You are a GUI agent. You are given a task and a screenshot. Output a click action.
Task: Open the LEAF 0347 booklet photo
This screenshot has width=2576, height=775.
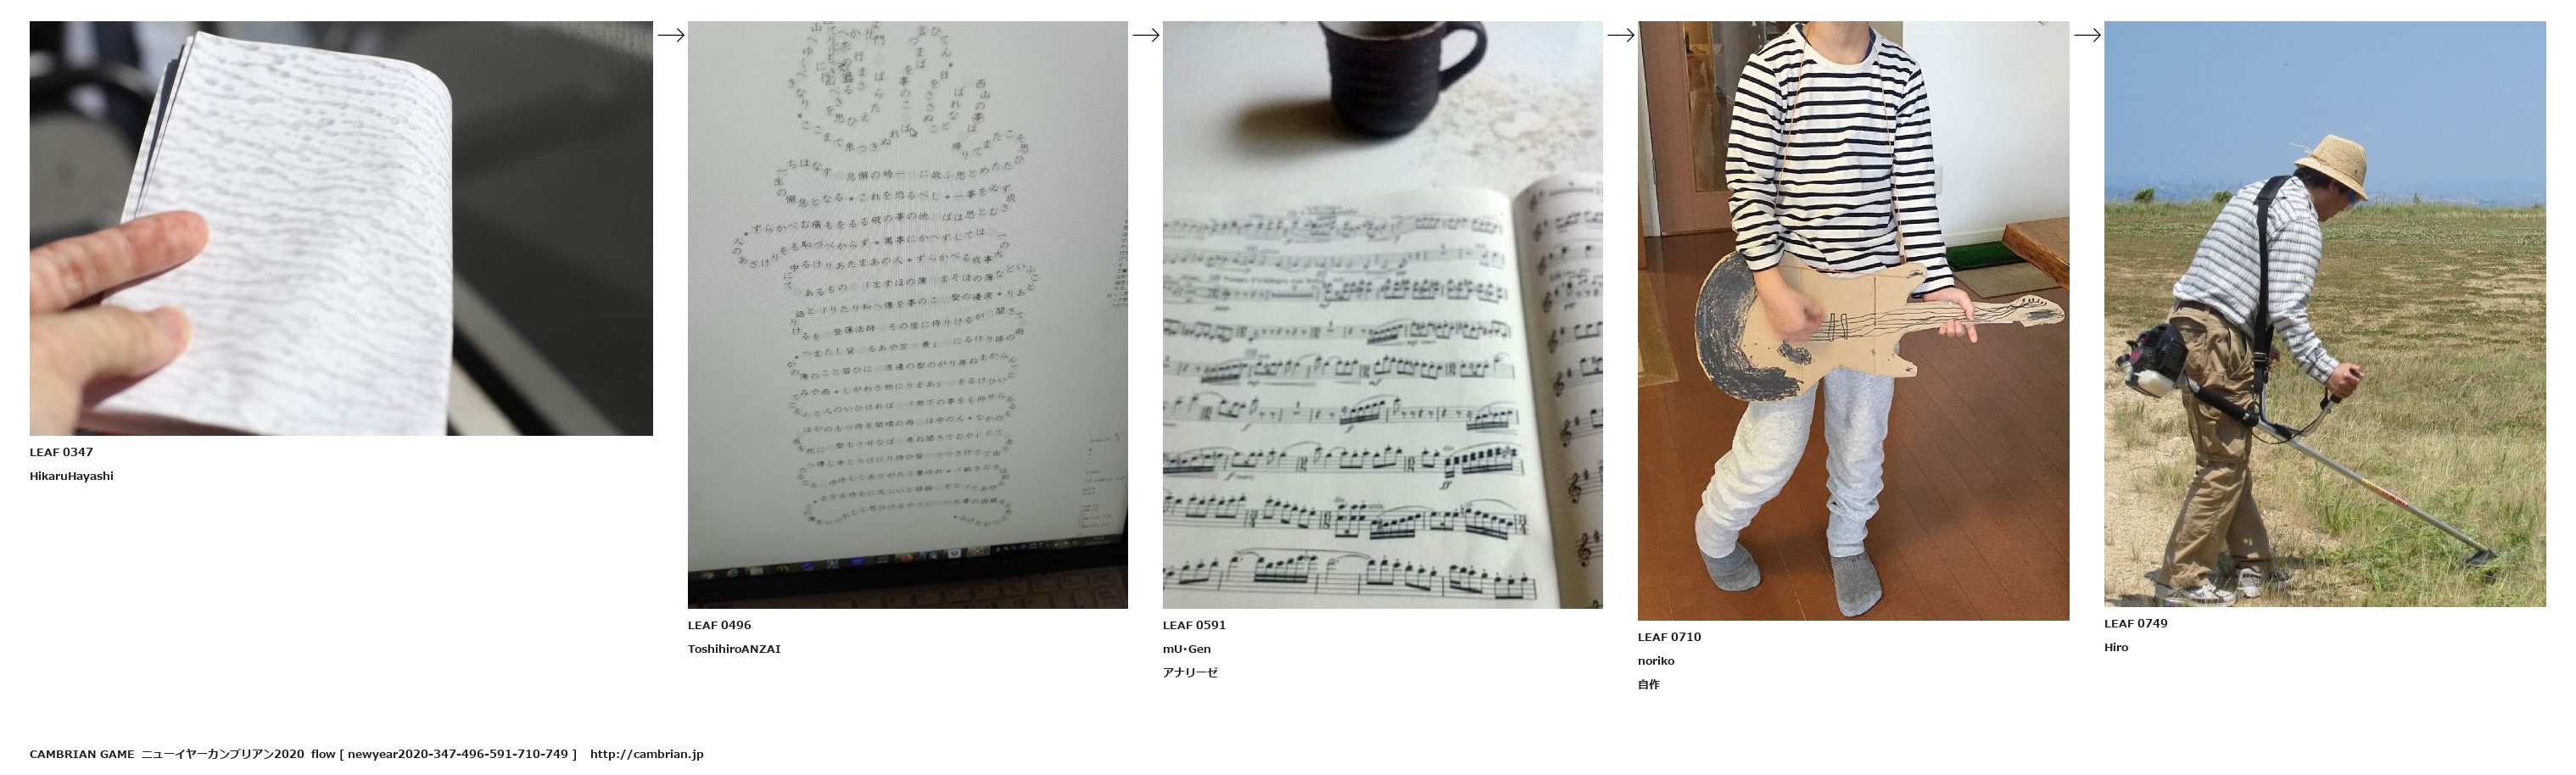(x=341, y=228)
